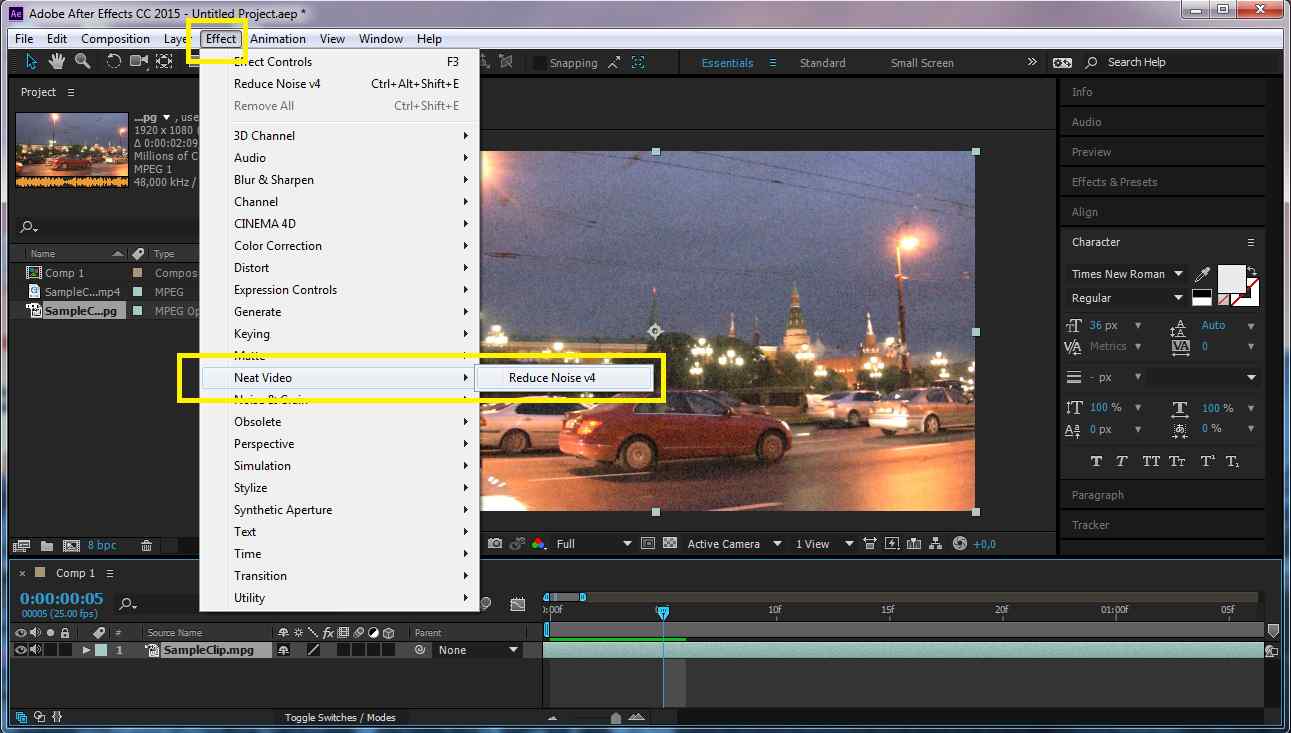
Task: Select the Hand tool
Action: click(x=58, y=62)
